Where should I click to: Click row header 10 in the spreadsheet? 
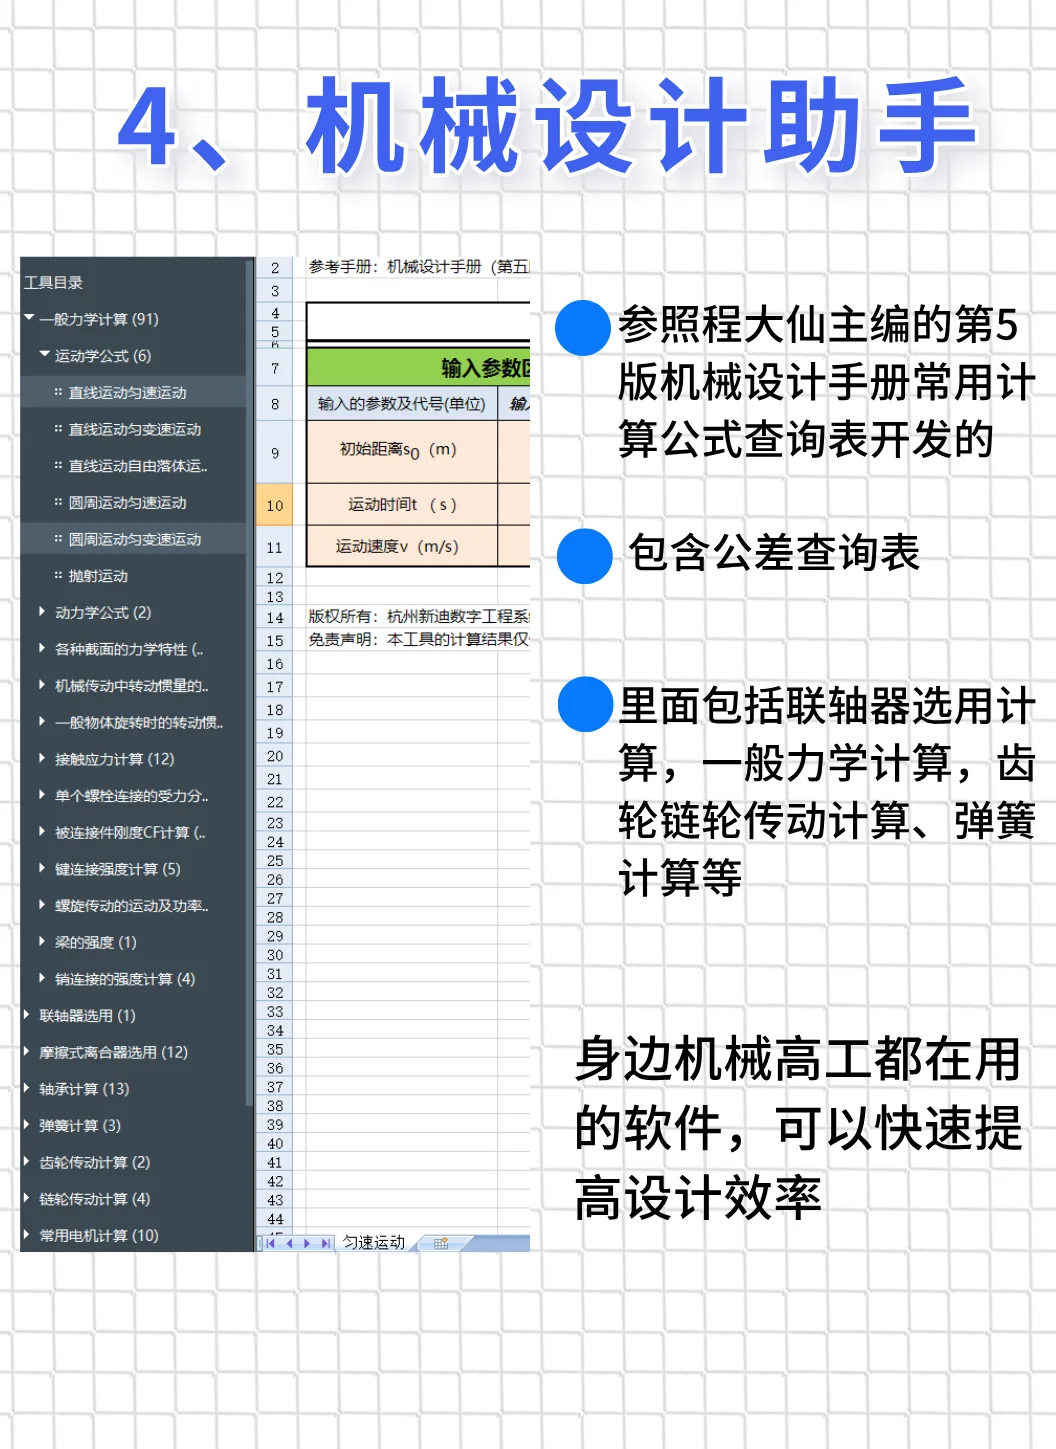[x=274, y=505]
